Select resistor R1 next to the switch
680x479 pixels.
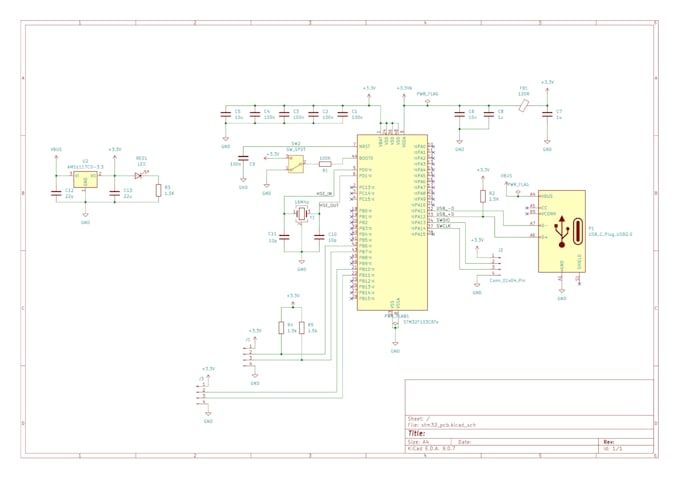[325, 164]
